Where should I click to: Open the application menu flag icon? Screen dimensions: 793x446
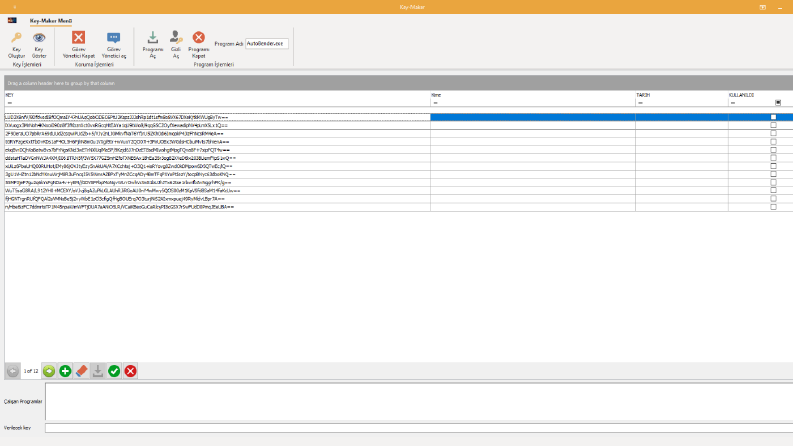click(x=12, y=20)
